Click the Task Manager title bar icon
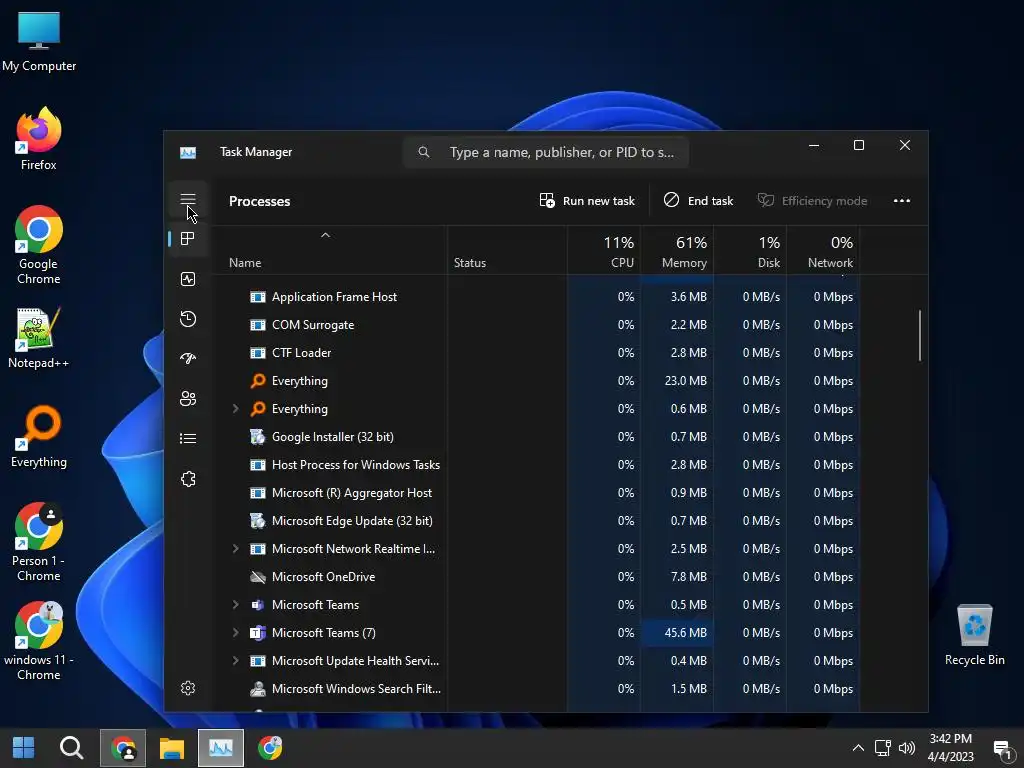The height and width of the screenshot is (768, 1024). coord(188,152)
